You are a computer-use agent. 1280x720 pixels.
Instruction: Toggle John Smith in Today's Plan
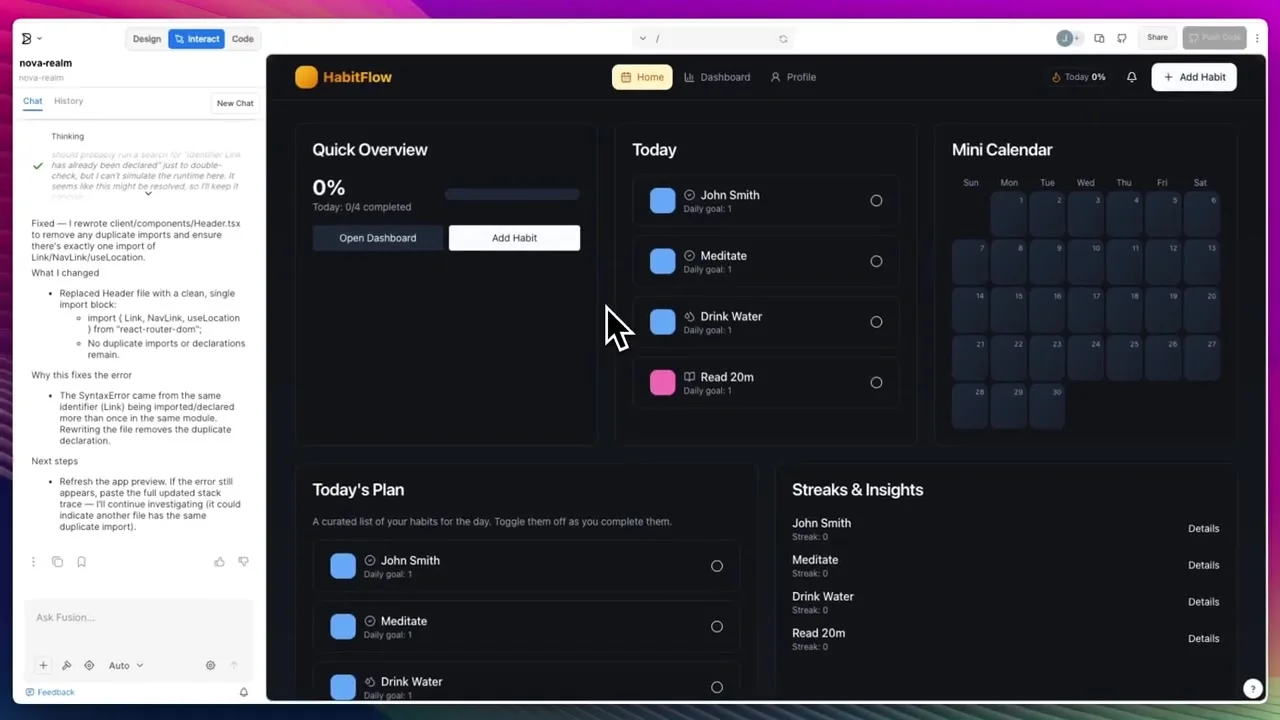717,566
